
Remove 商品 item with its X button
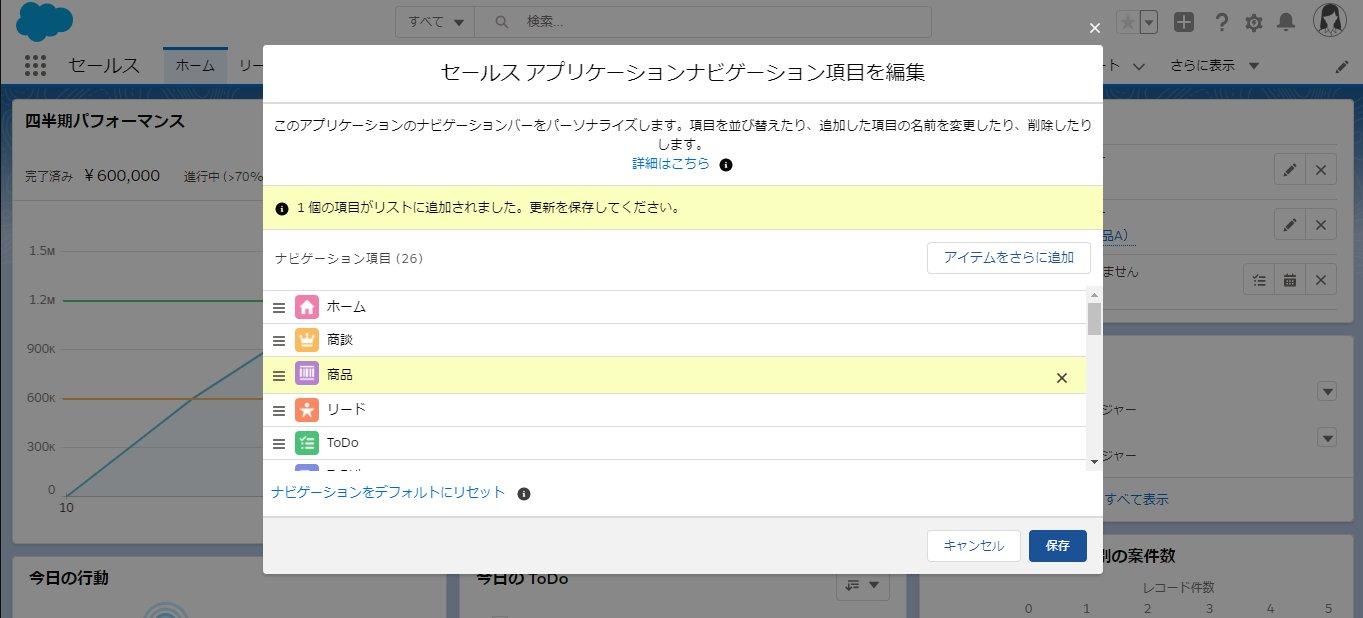tap(1062, 378)
